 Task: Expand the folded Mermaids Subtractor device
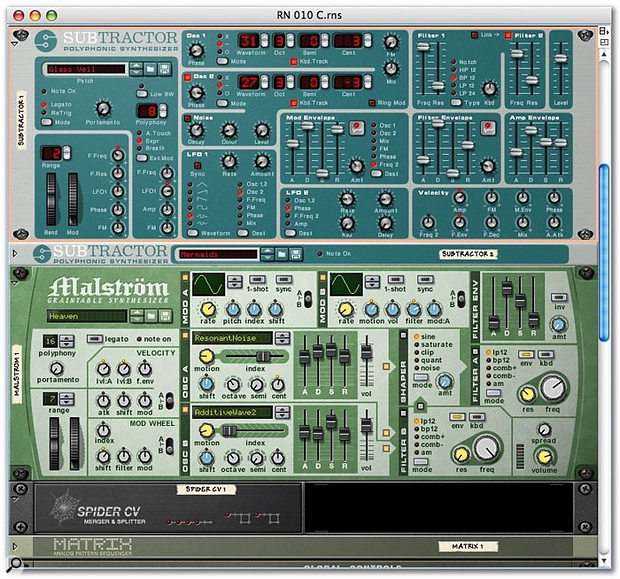(x=15, y=254)
